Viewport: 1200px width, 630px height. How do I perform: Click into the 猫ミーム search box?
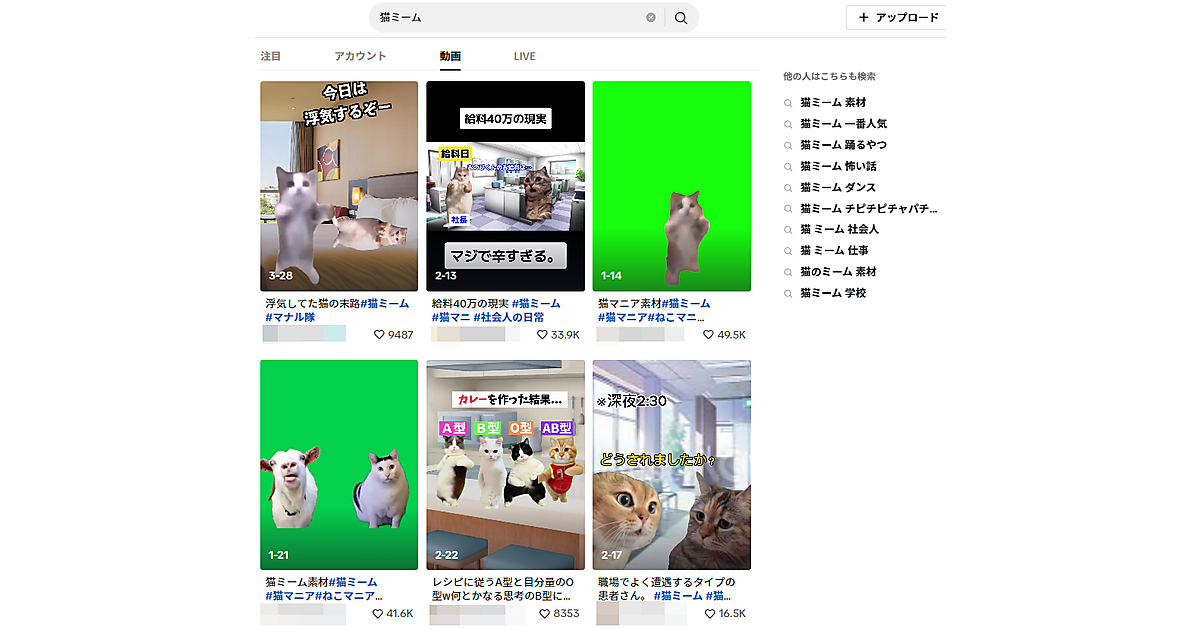coord(510,18)
